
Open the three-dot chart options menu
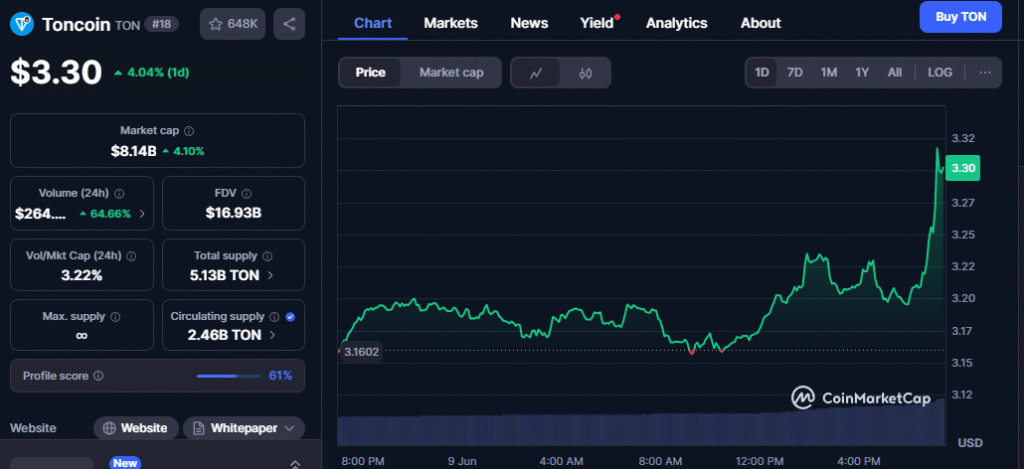tap(985, 73)
